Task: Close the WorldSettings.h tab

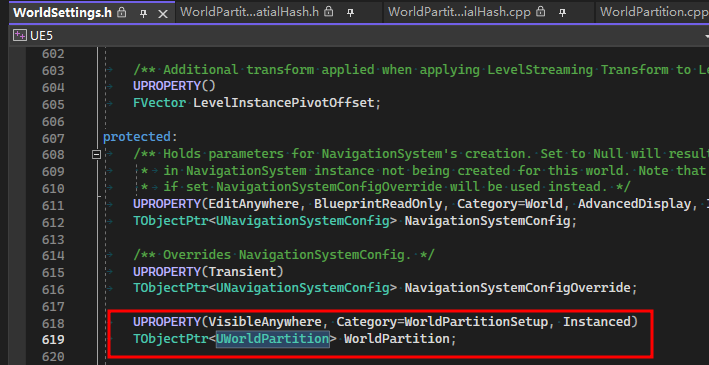Action: coord(163,14)
